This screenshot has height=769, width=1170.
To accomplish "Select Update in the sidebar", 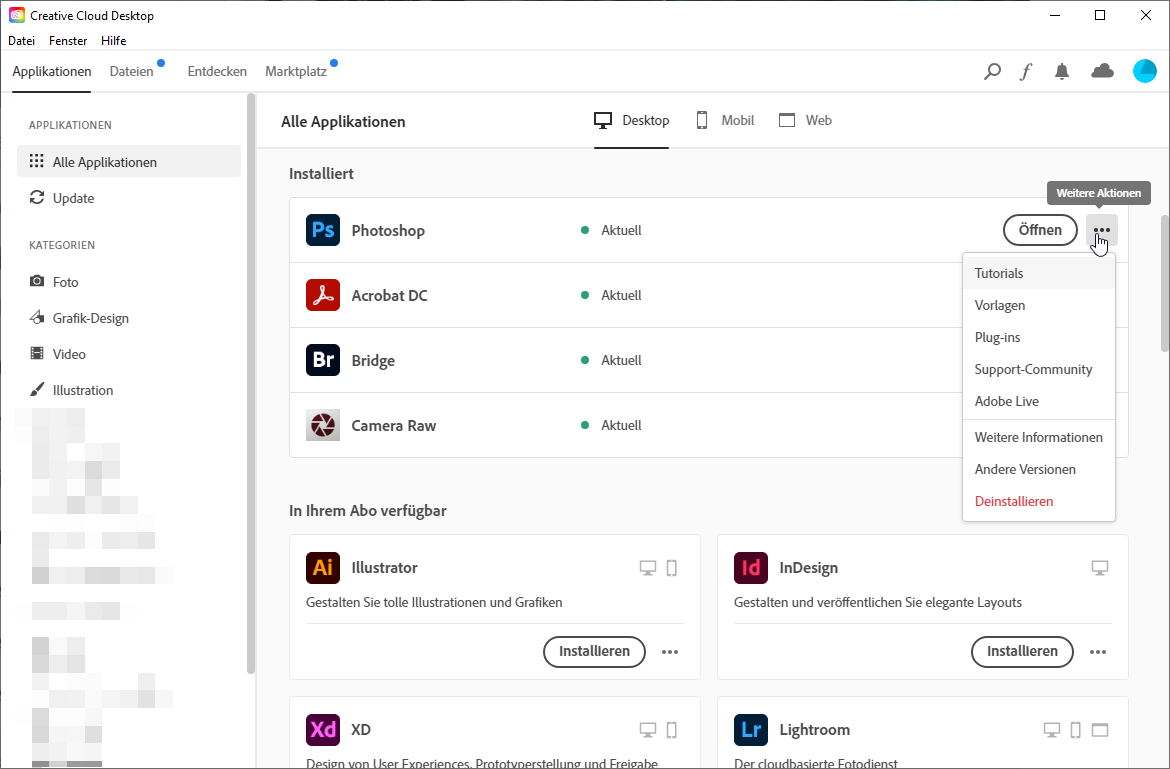I will [x=73, y=198].
